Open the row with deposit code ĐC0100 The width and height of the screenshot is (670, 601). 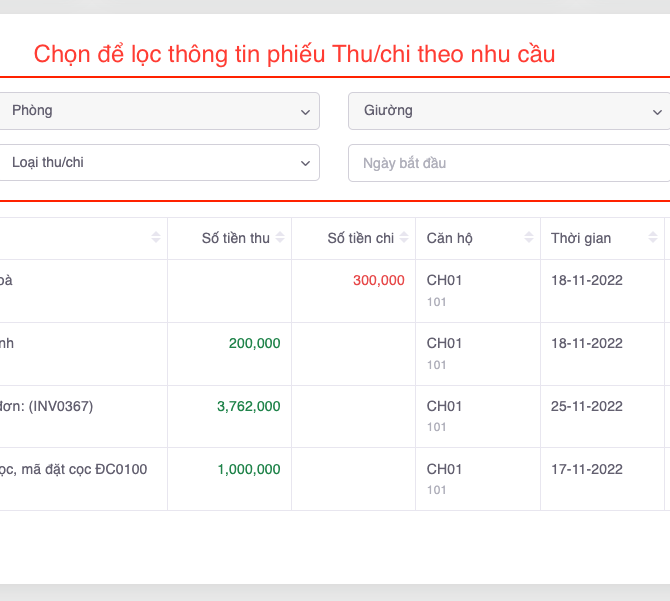tap(75, 470)
